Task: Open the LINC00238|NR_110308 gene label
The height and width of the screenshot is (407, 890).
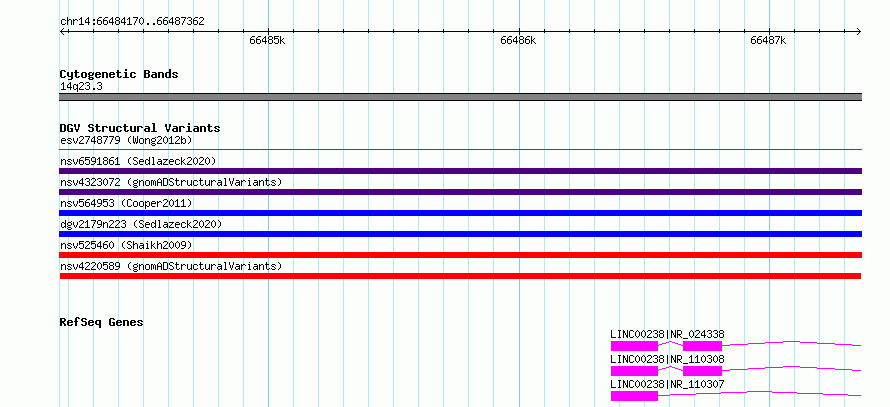Action: pyautogui.click(x=668, y=359)
